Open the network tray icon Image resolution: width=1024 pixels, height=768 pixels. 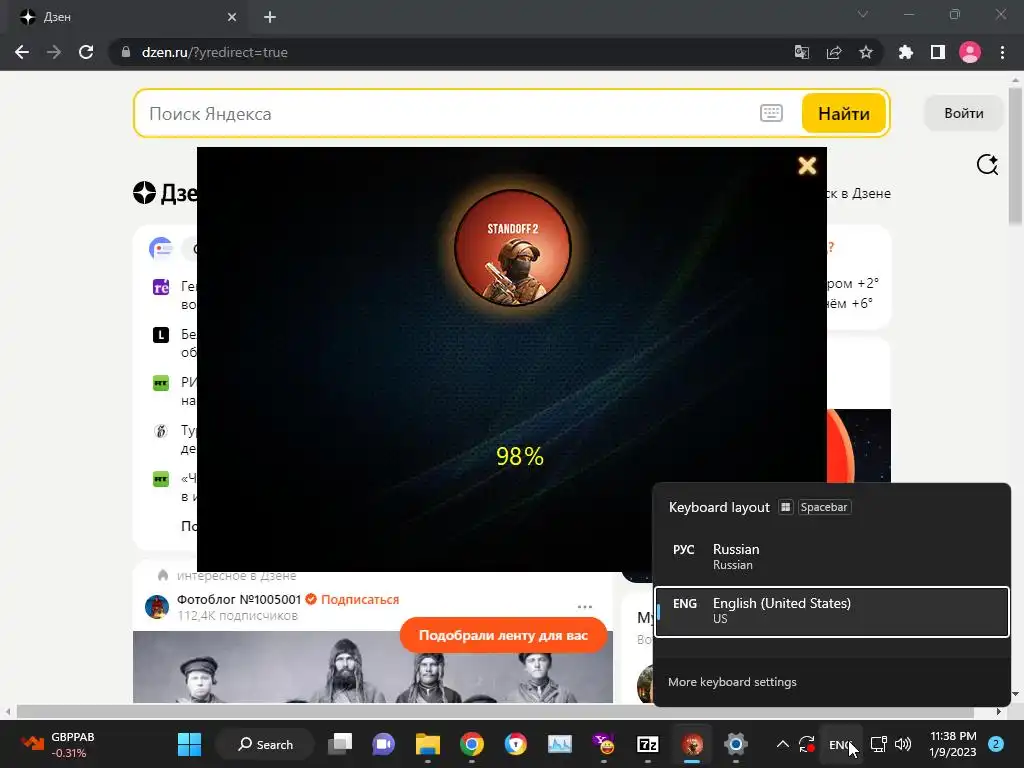point(879,744)
